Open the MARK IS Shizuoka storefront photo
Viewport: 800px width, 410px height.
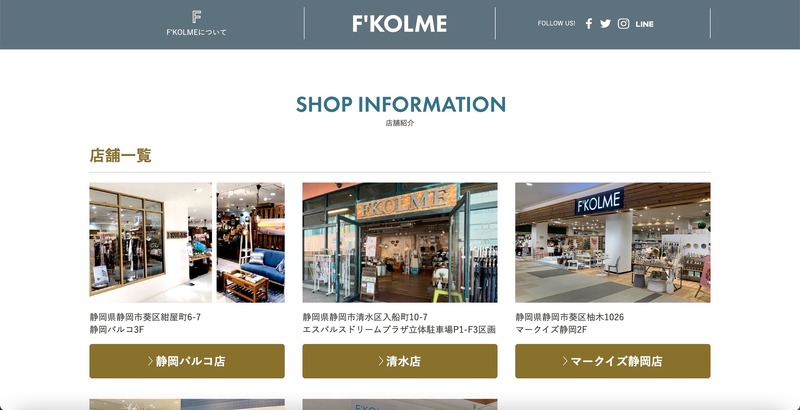[613, 243]
